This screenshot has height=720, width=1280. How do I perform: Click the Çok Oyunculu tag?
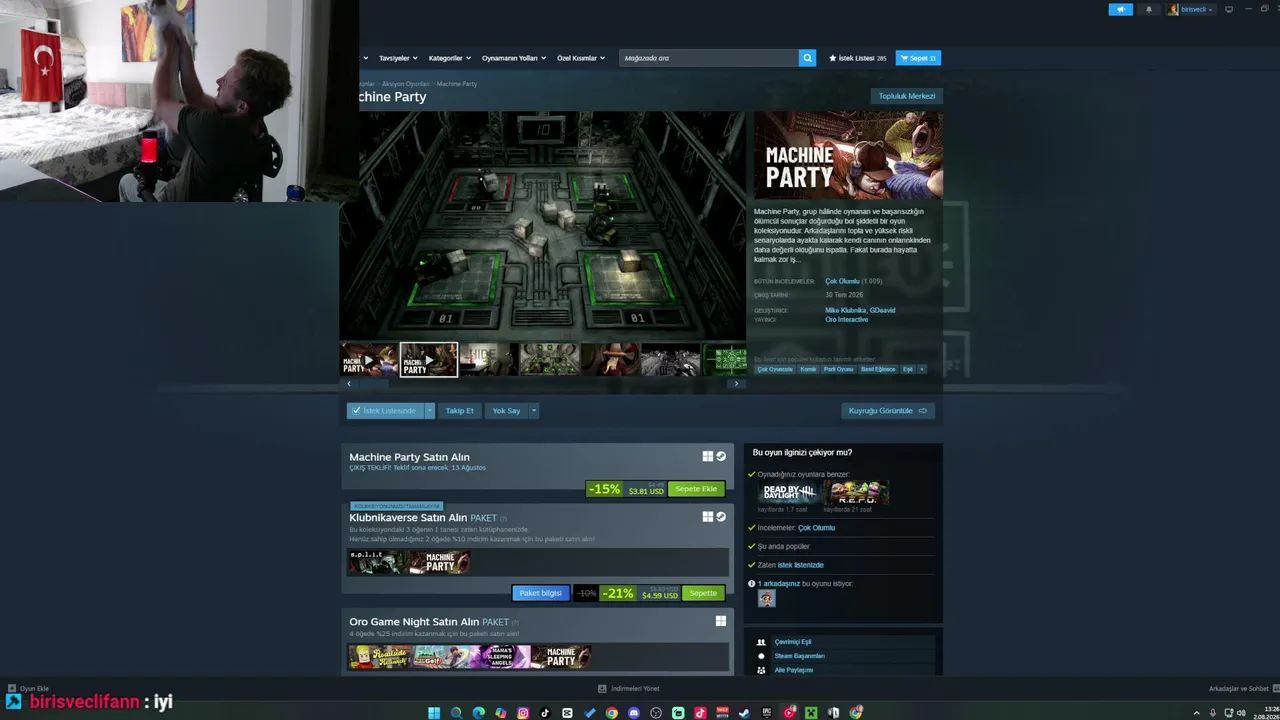coord(775,369)
